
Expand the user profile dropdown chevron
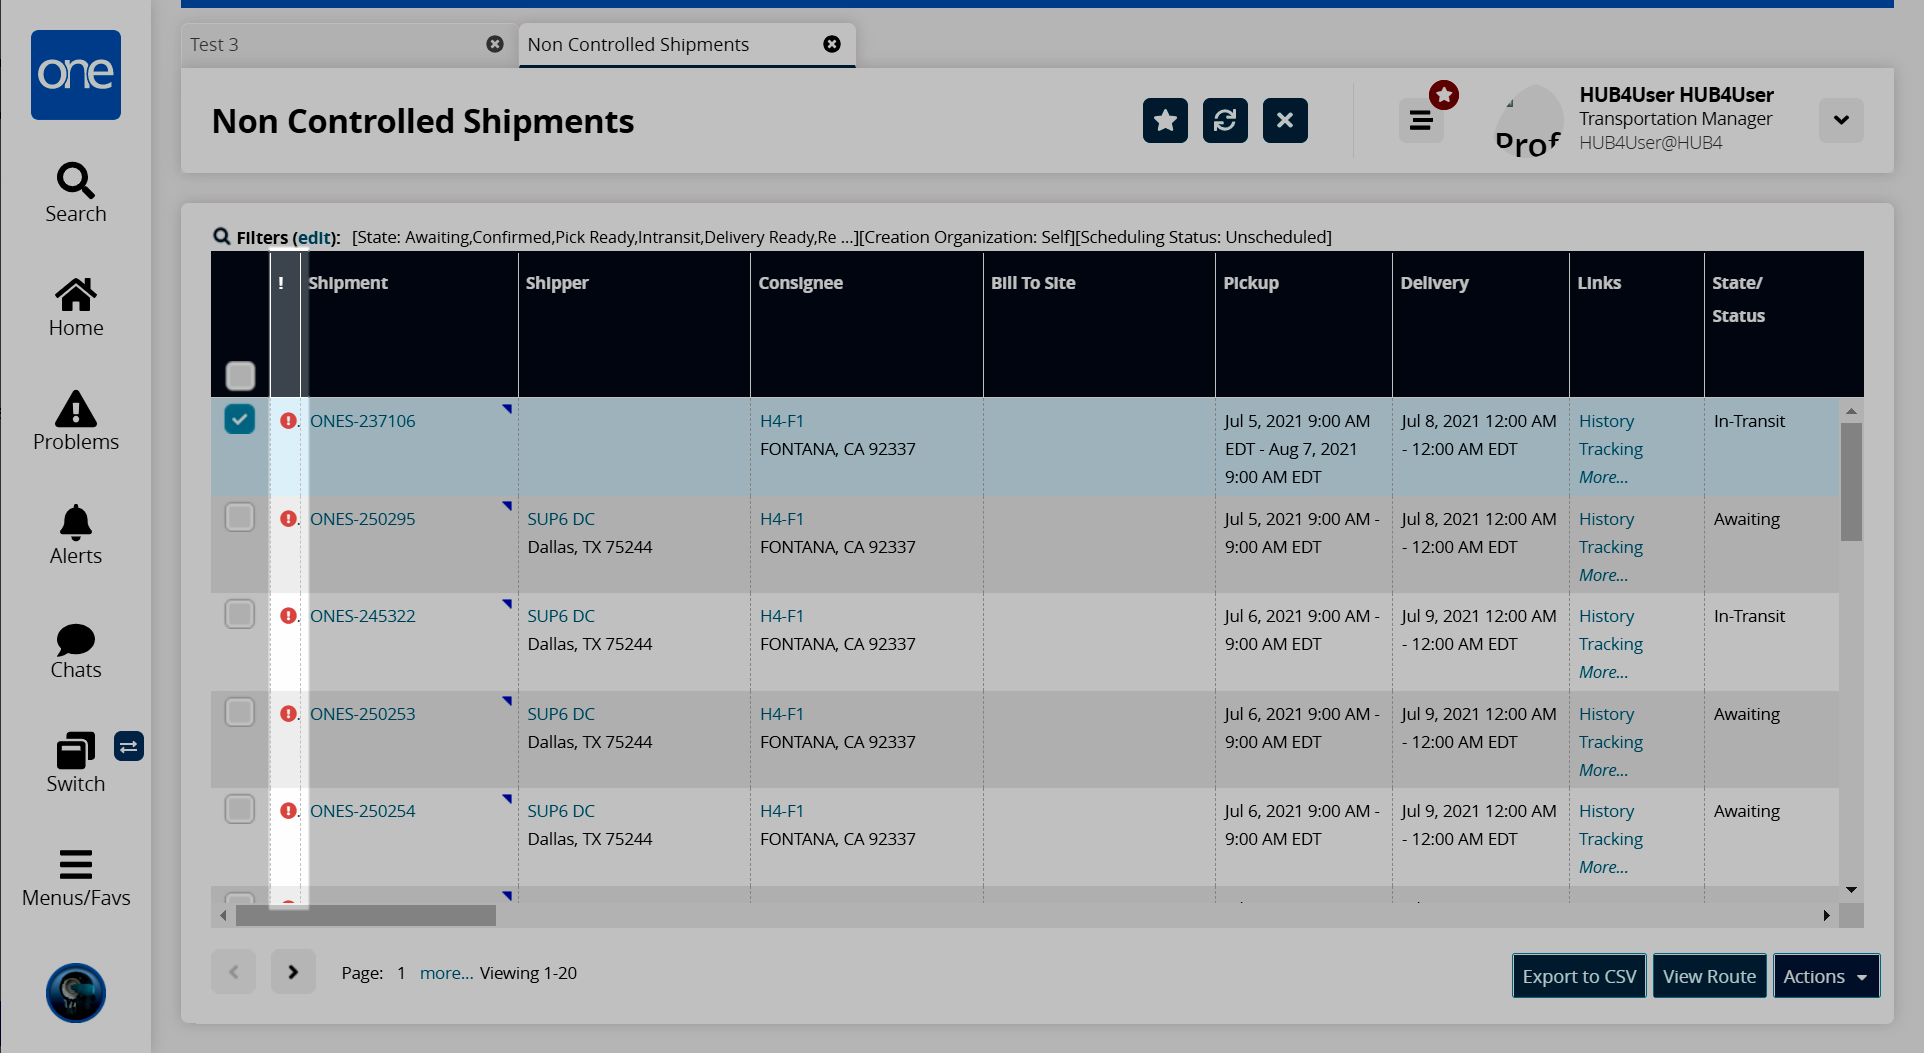(1840, 121)
